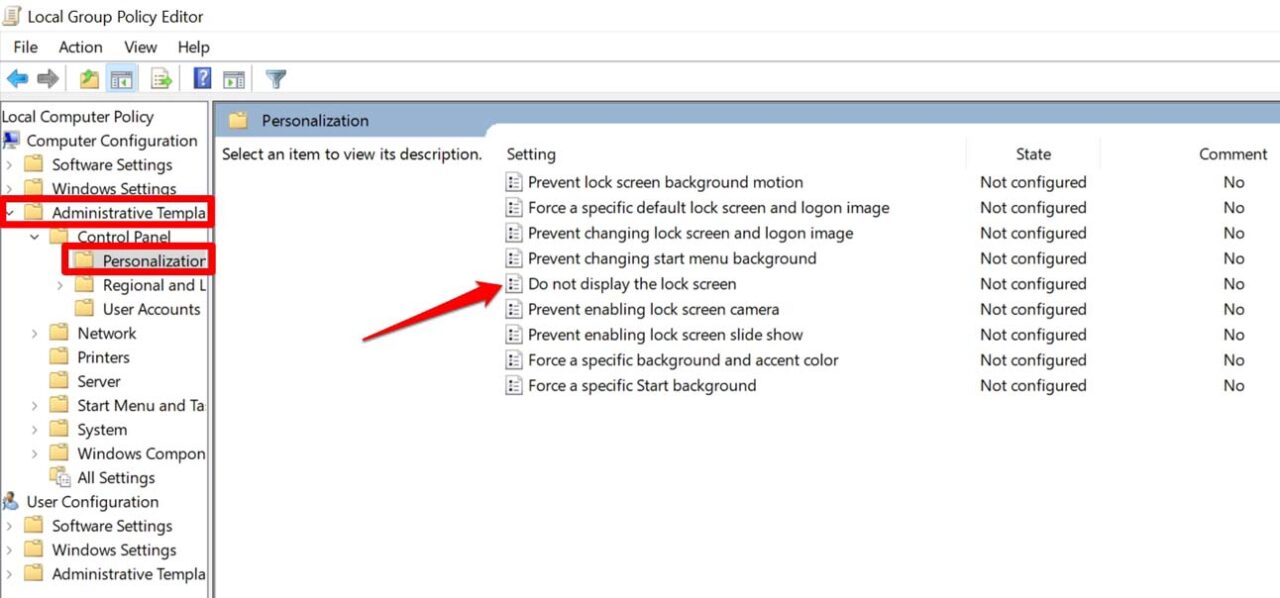Open the Help menu

pos(193,47)
